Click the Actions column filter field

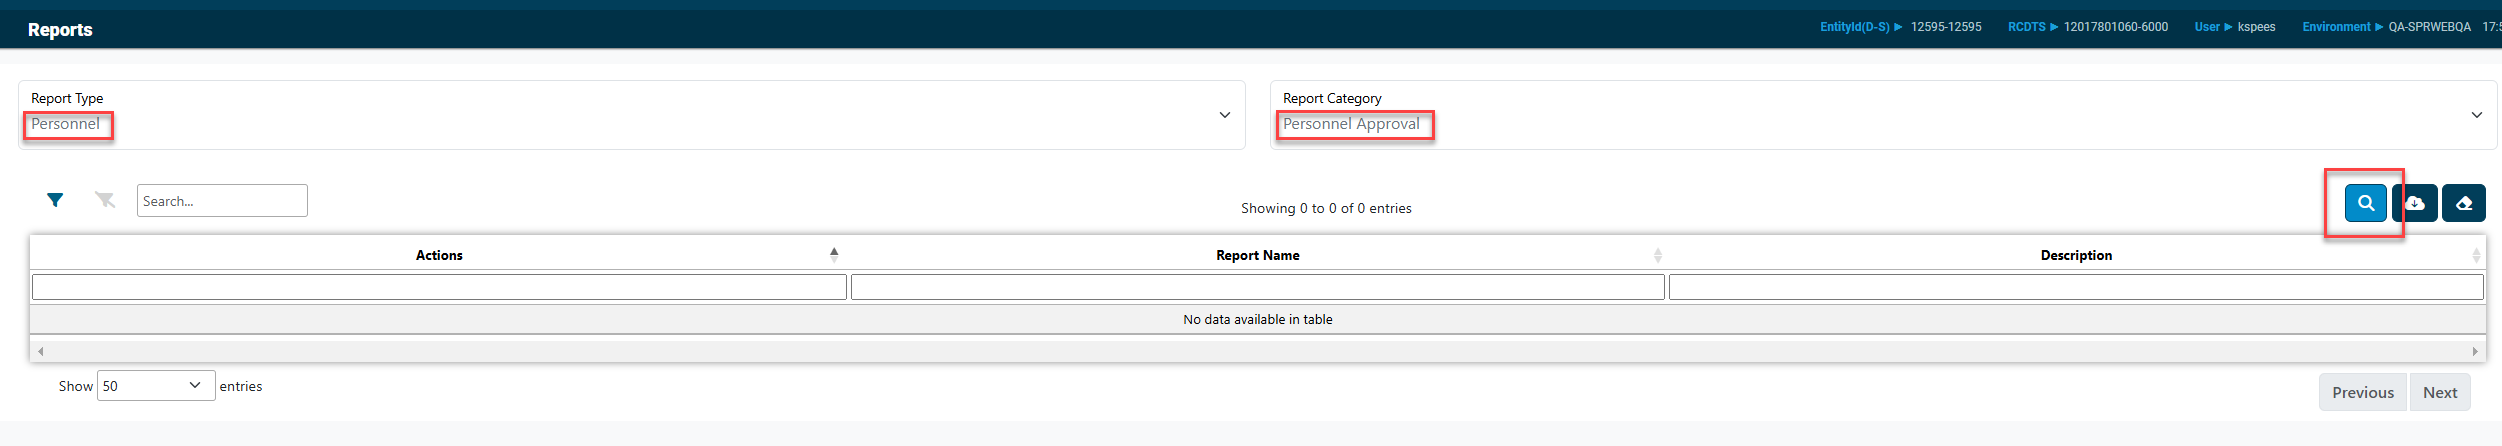(x=439, y=287)
